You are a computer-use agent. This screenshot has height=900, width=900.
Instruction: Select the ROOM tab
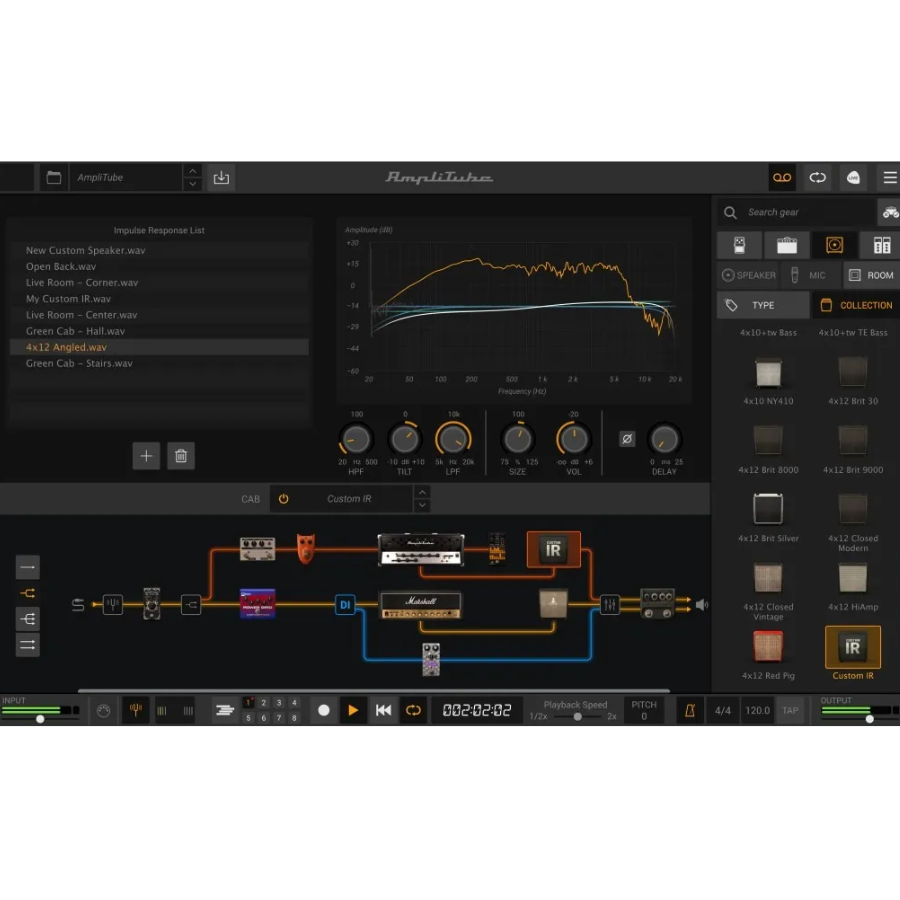tap(870, 275)
